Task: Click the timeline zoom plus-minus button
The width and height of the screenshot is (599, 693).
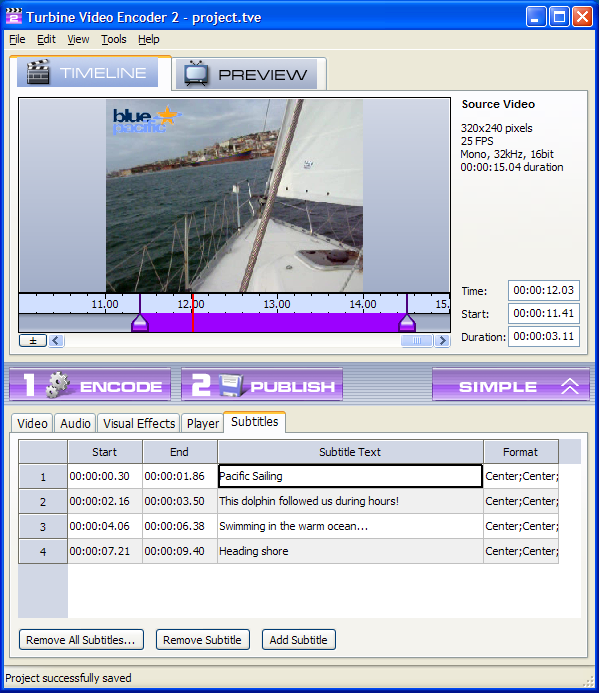Action: coord(33,341)
